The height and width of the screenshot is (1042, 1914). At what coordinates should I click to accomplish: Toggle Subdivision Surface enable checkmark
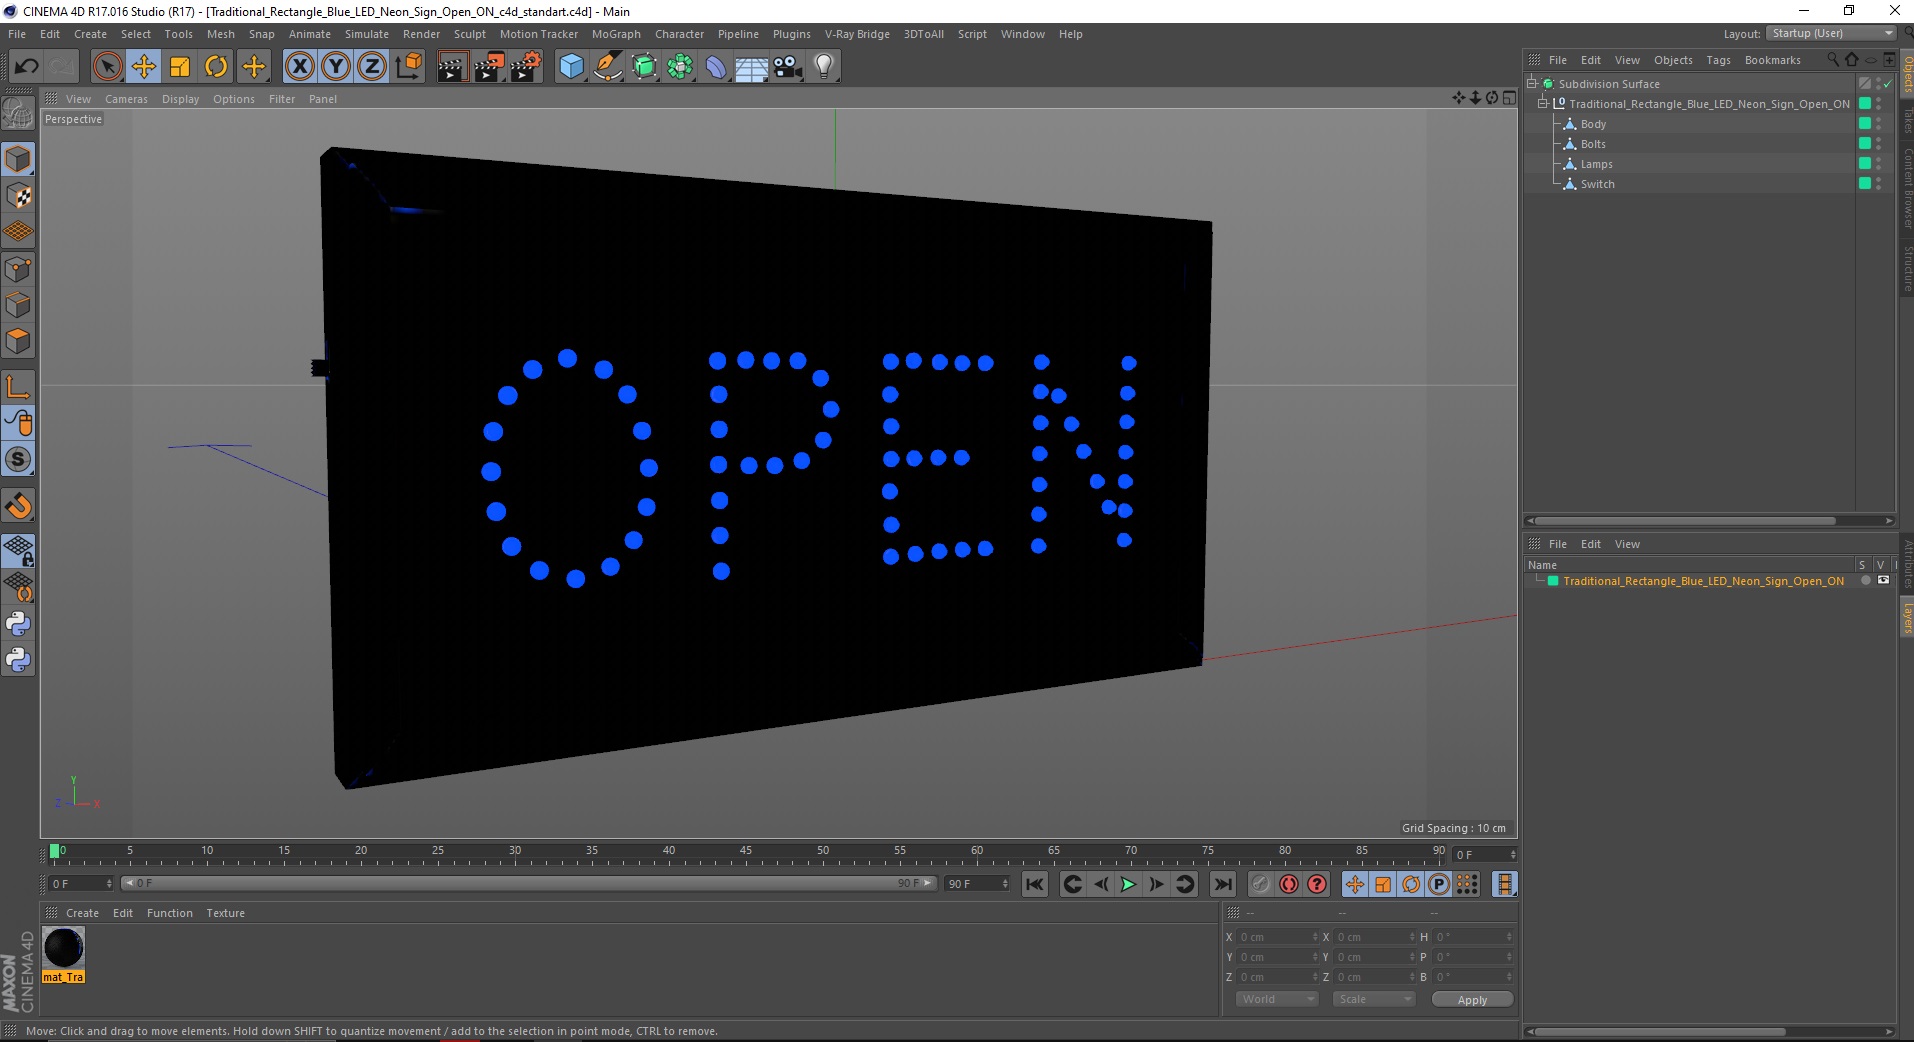(x=1886, y=84)
